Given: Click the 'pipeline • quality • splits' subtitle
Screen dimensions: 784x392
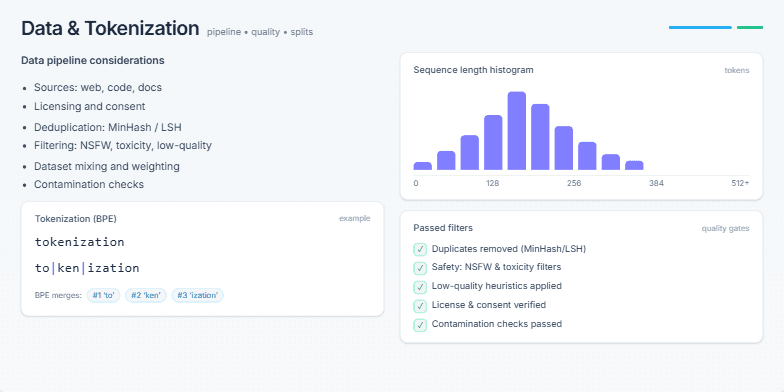Looking at the screenshot, I should (x=260, y=32).
